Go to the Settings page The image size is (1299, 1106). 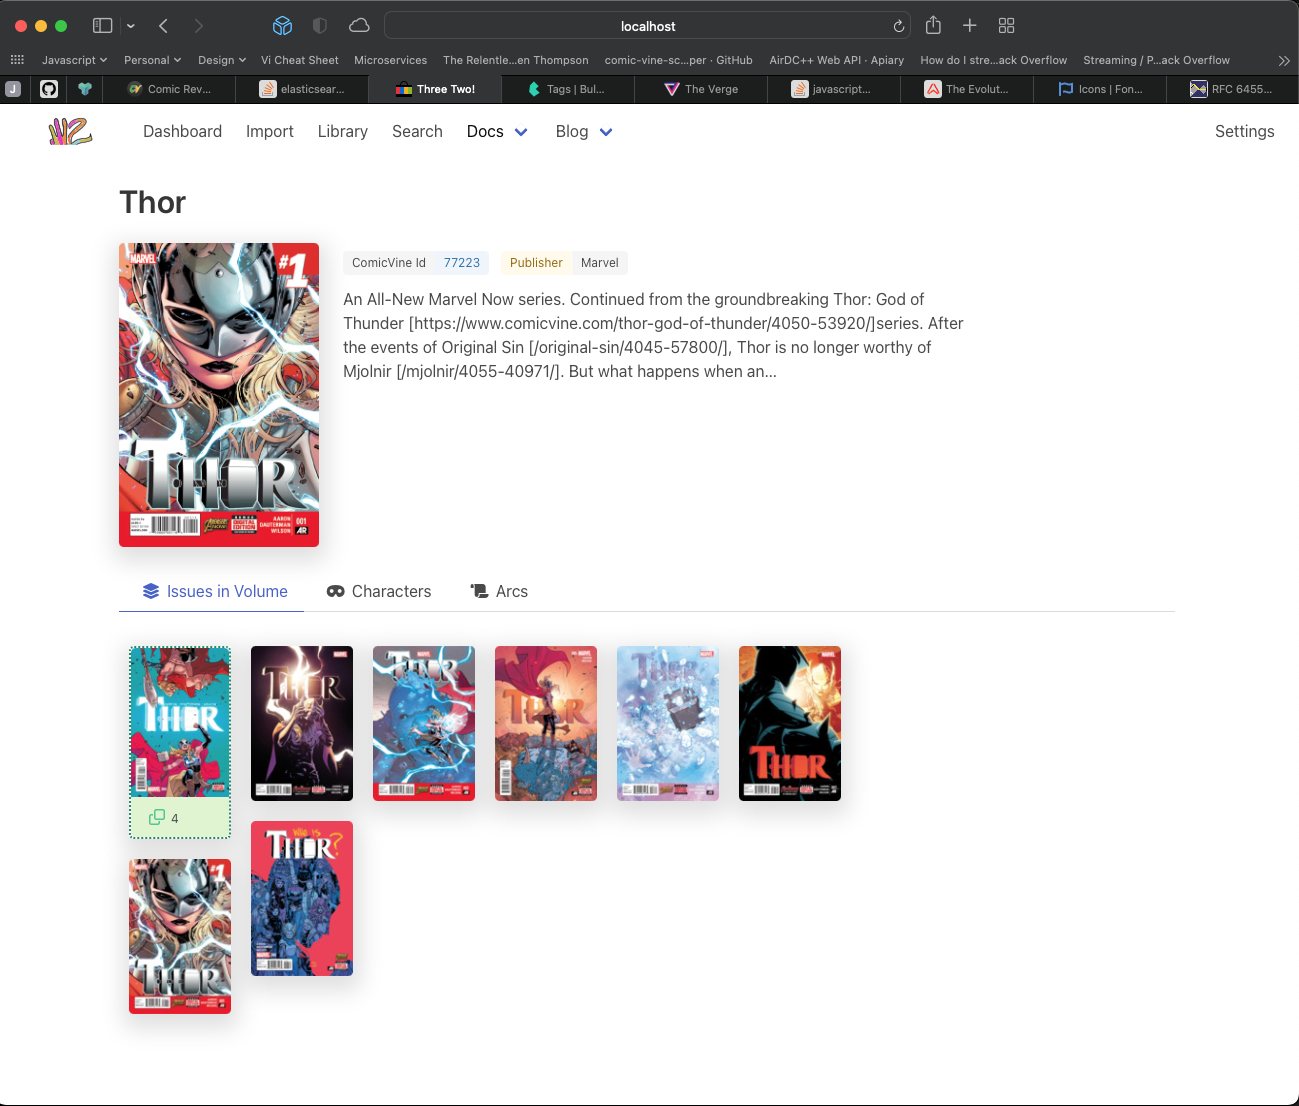(x=1244, y=131)
